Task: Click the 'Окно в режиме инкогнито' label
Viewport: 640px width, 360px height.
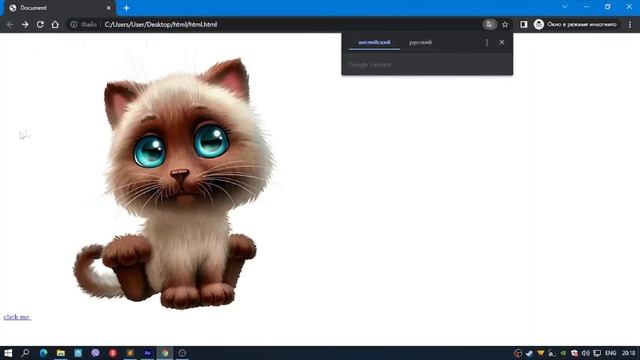Action: (x=582, y=24)
